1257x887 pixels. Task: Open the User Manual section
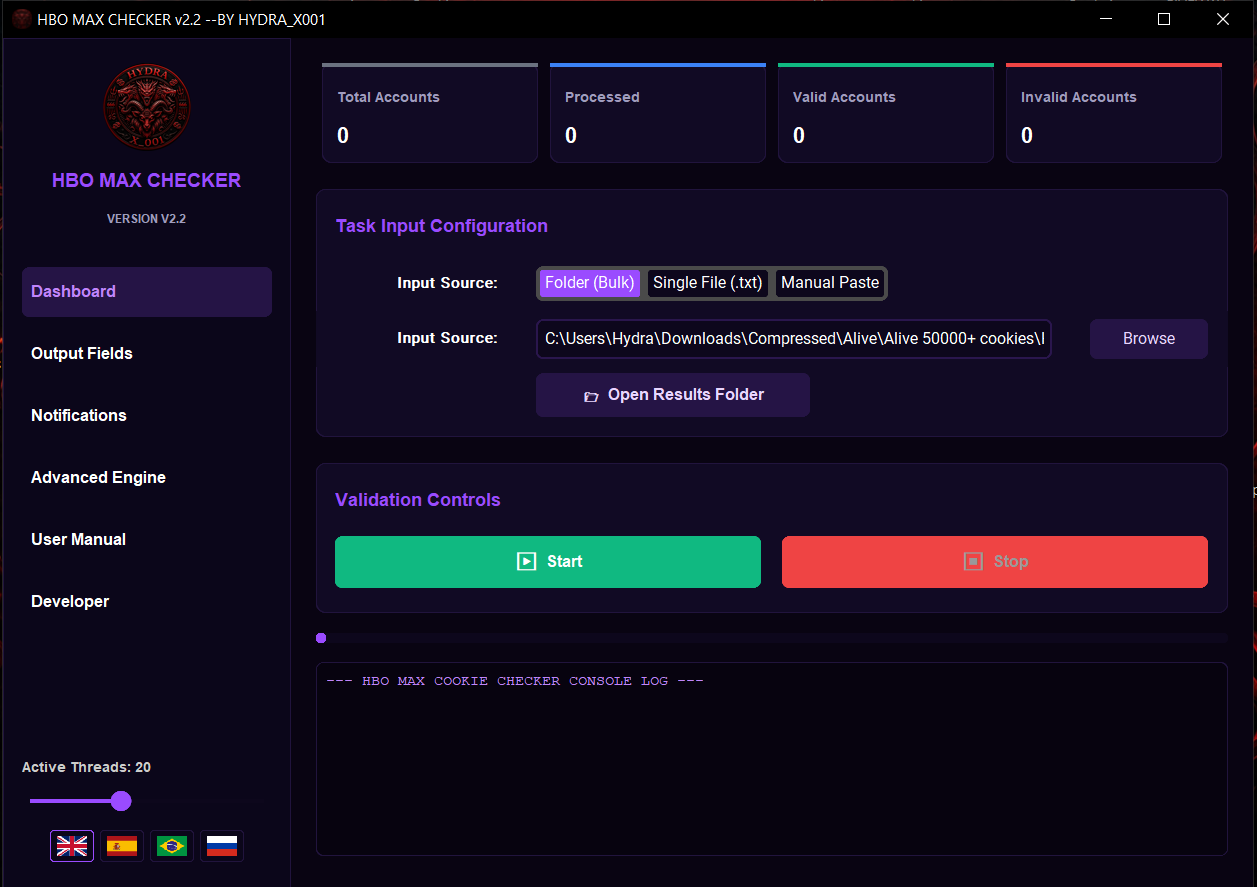click(147, 540)
